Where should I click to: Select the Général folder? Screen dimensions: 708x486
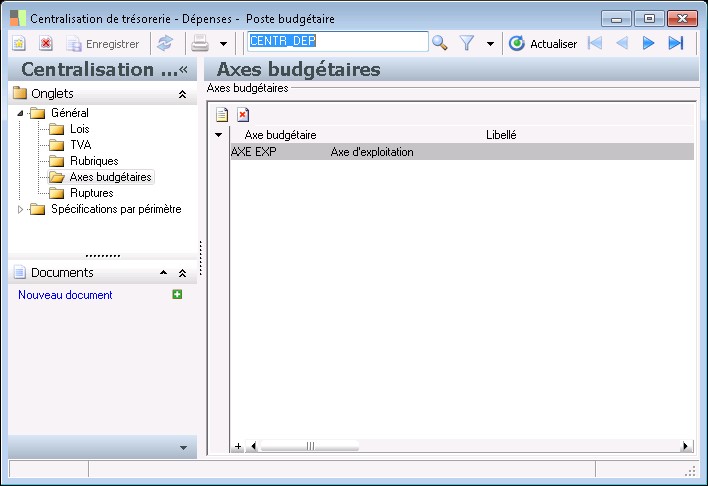point(70,113)
